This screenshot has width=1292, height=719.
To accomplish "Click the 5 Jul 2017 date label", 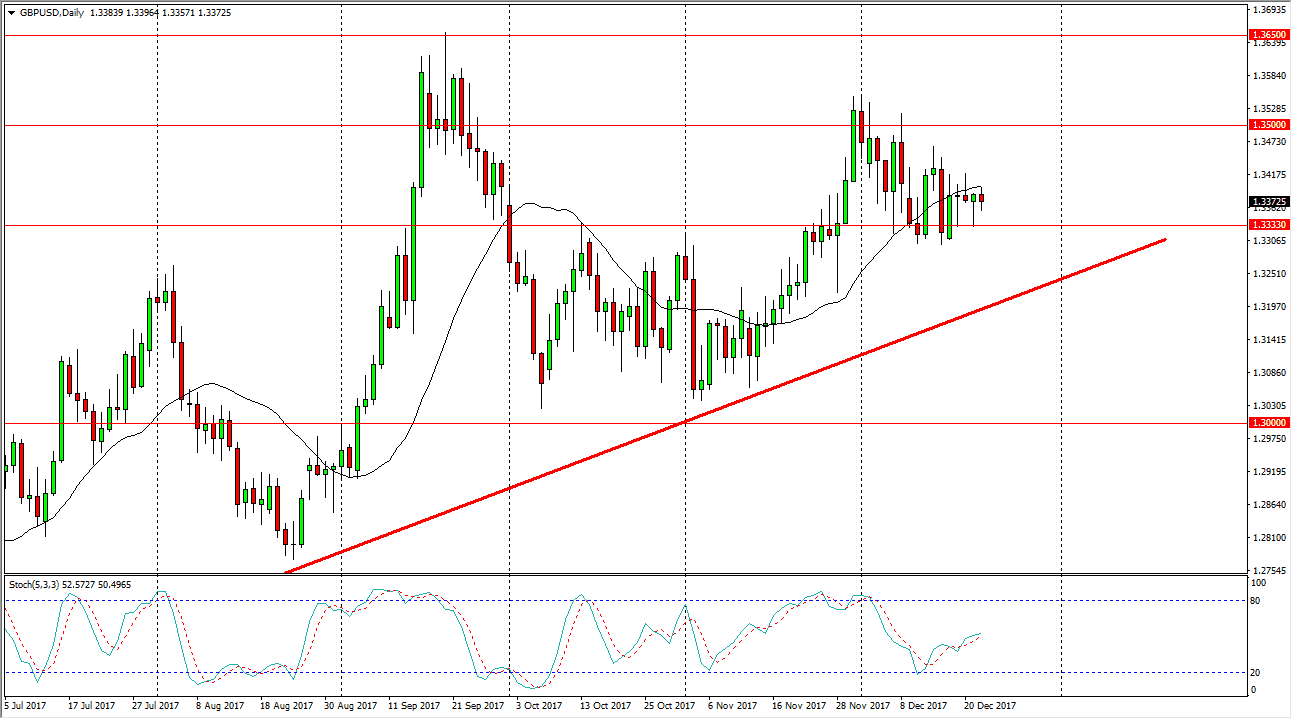I will tap(25, 705).
